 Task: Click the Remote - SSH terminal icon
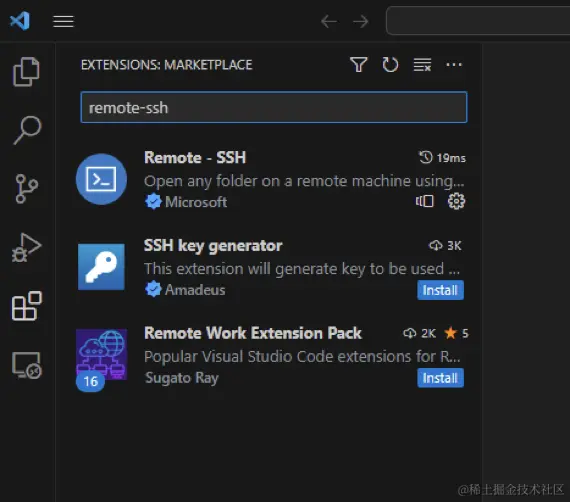(x=101, y=179)
